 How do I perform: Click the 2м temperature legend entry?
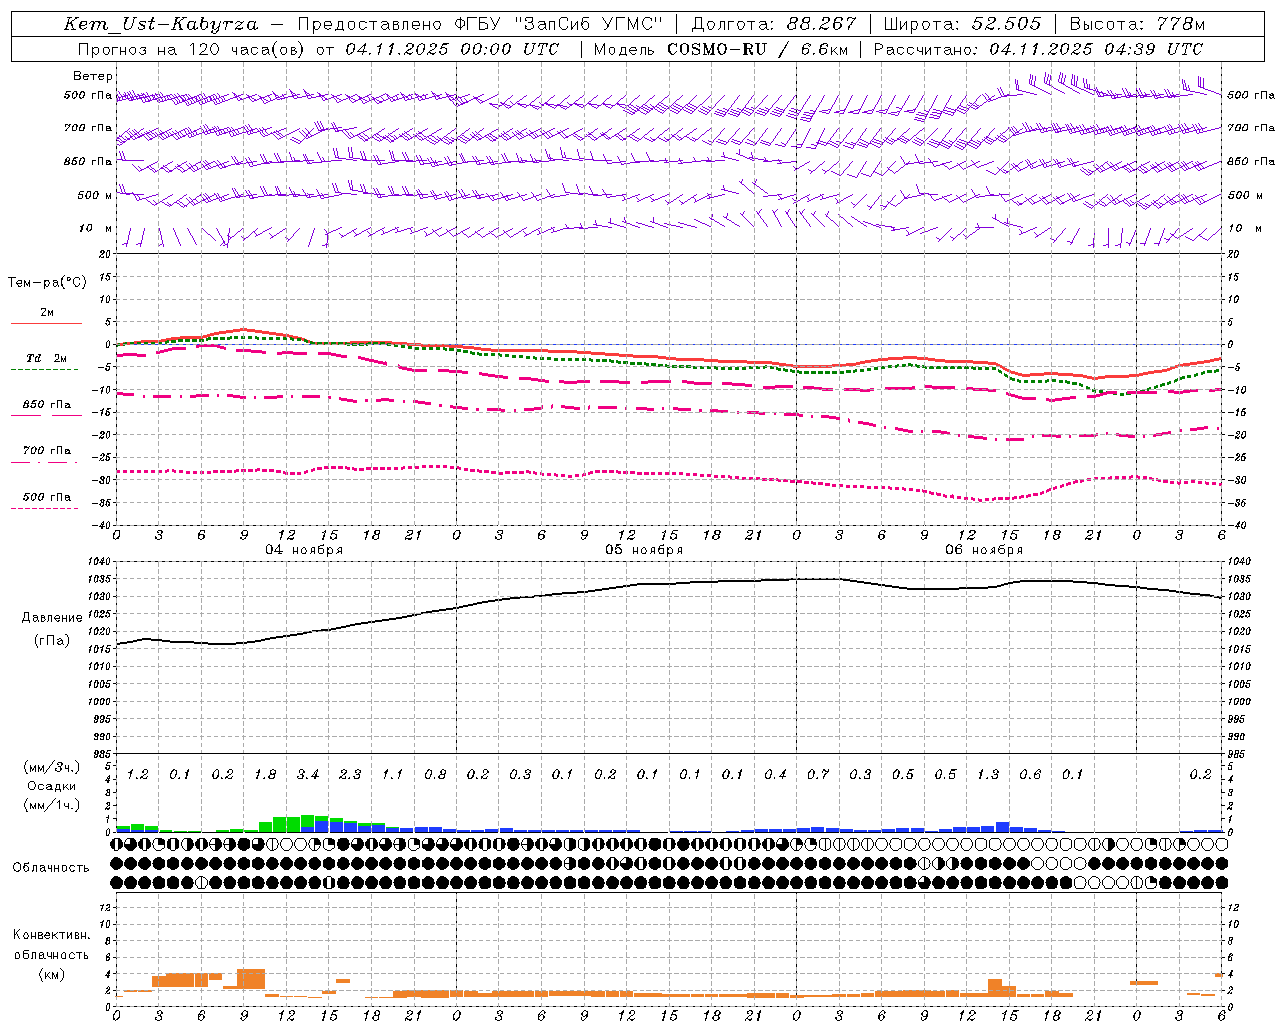(x=47, y=313)
